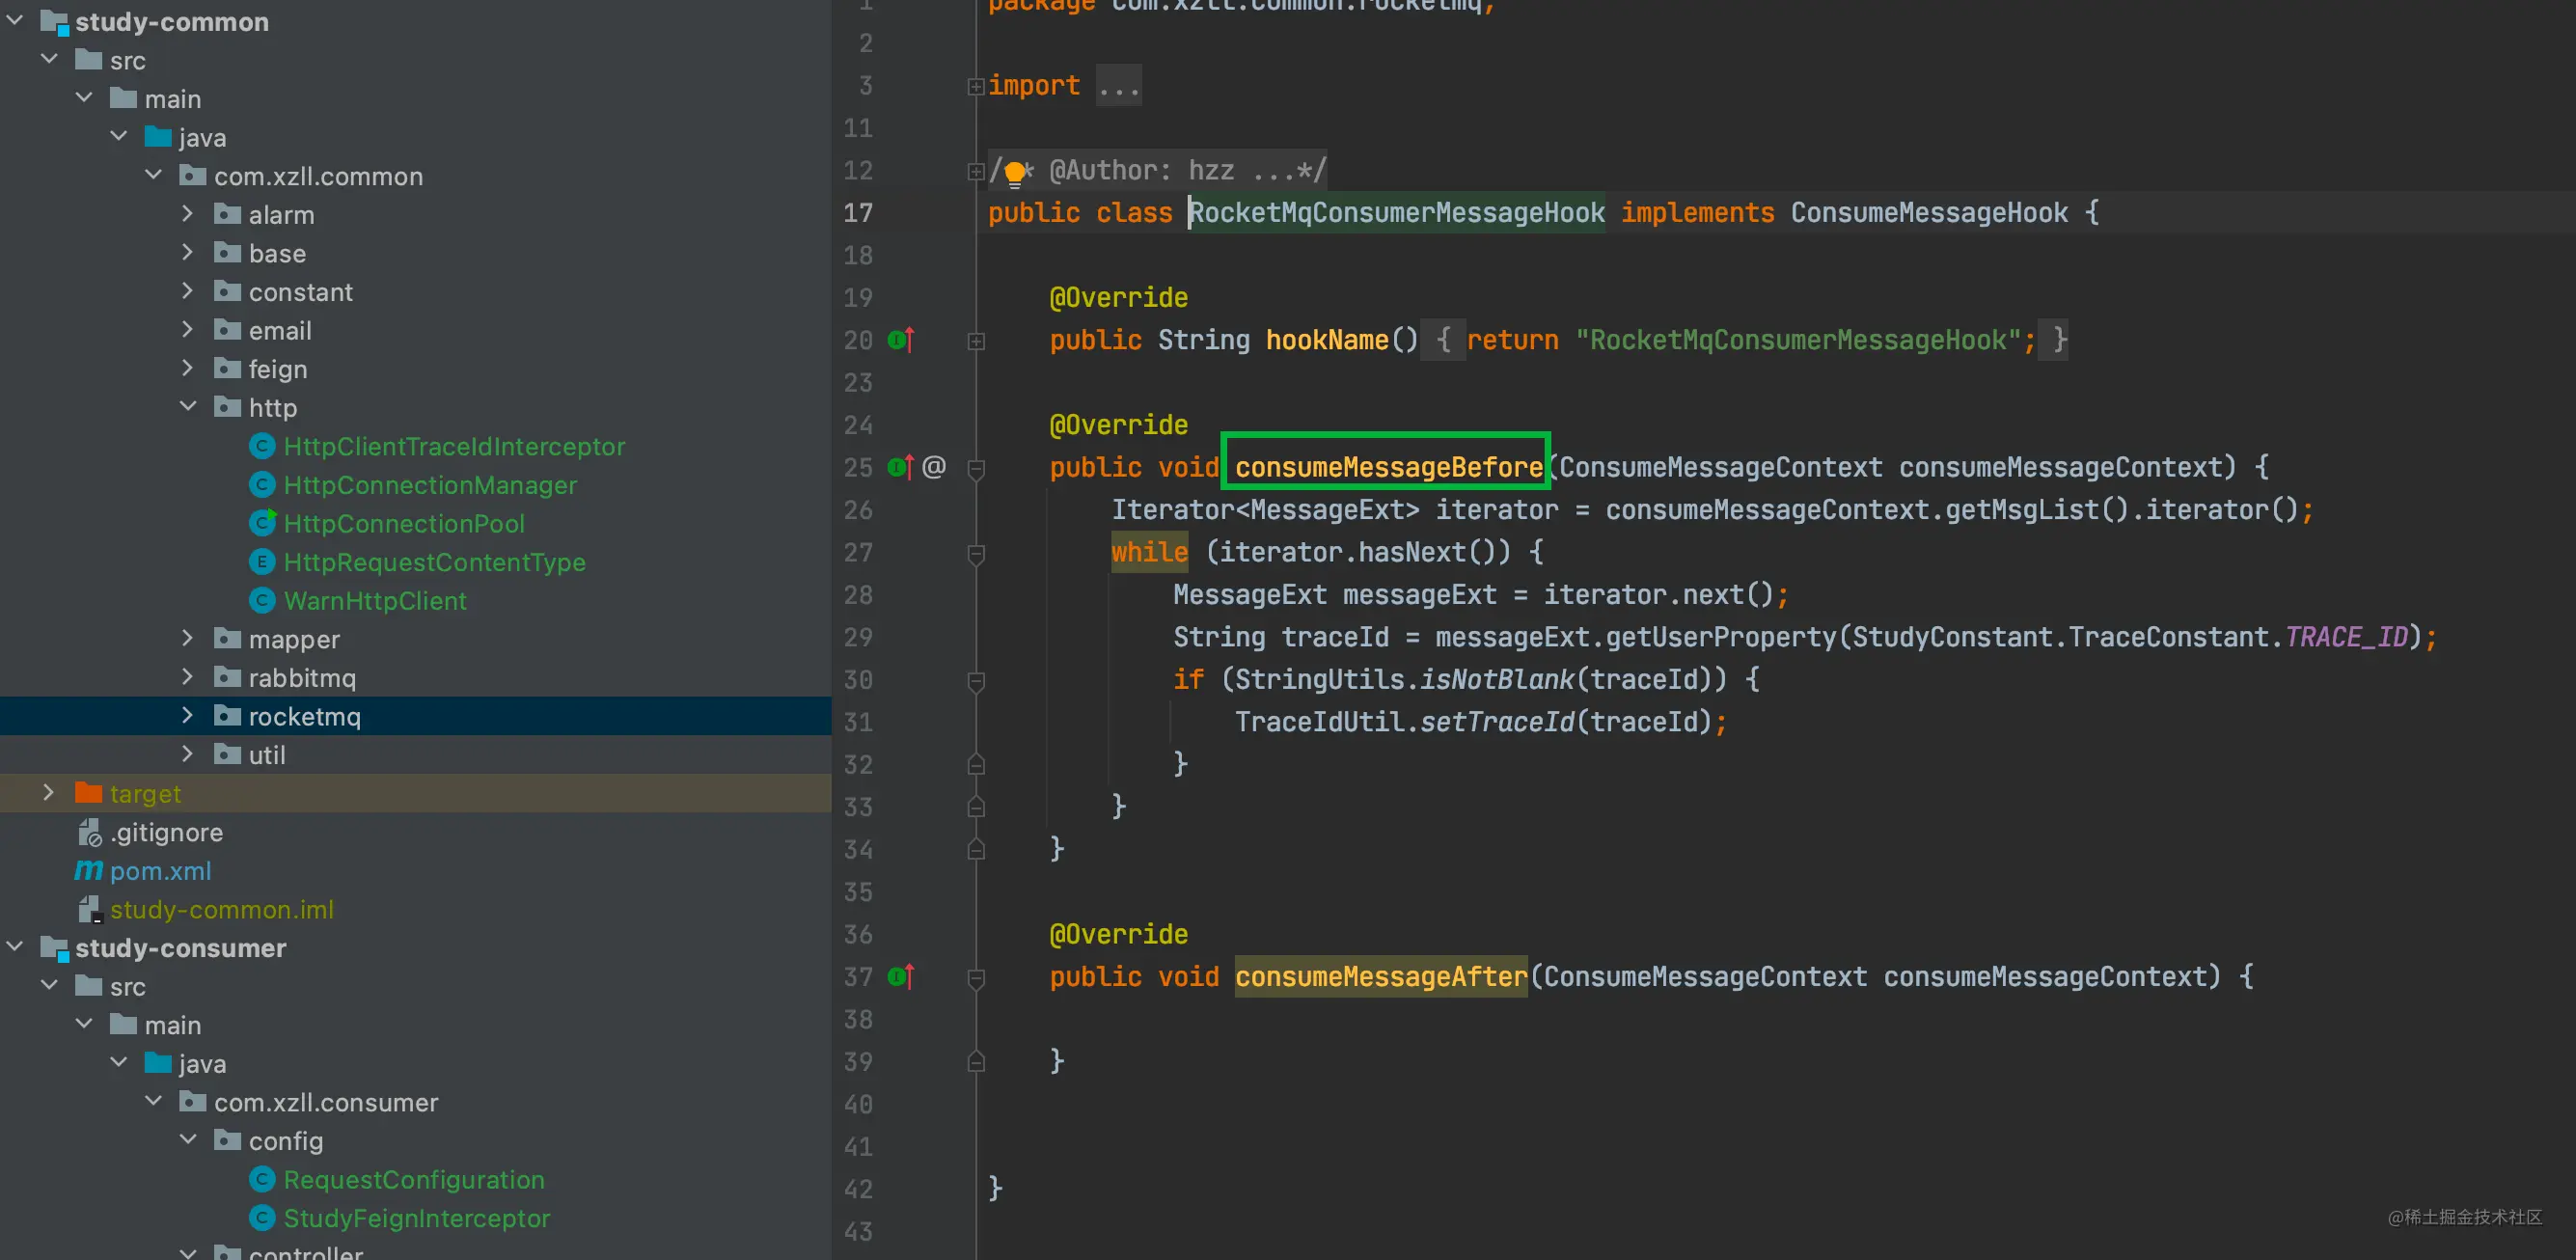The image size is (2576, 1260).
Task: Click the rocketmq package folder icon
Action: click(228, 716)
